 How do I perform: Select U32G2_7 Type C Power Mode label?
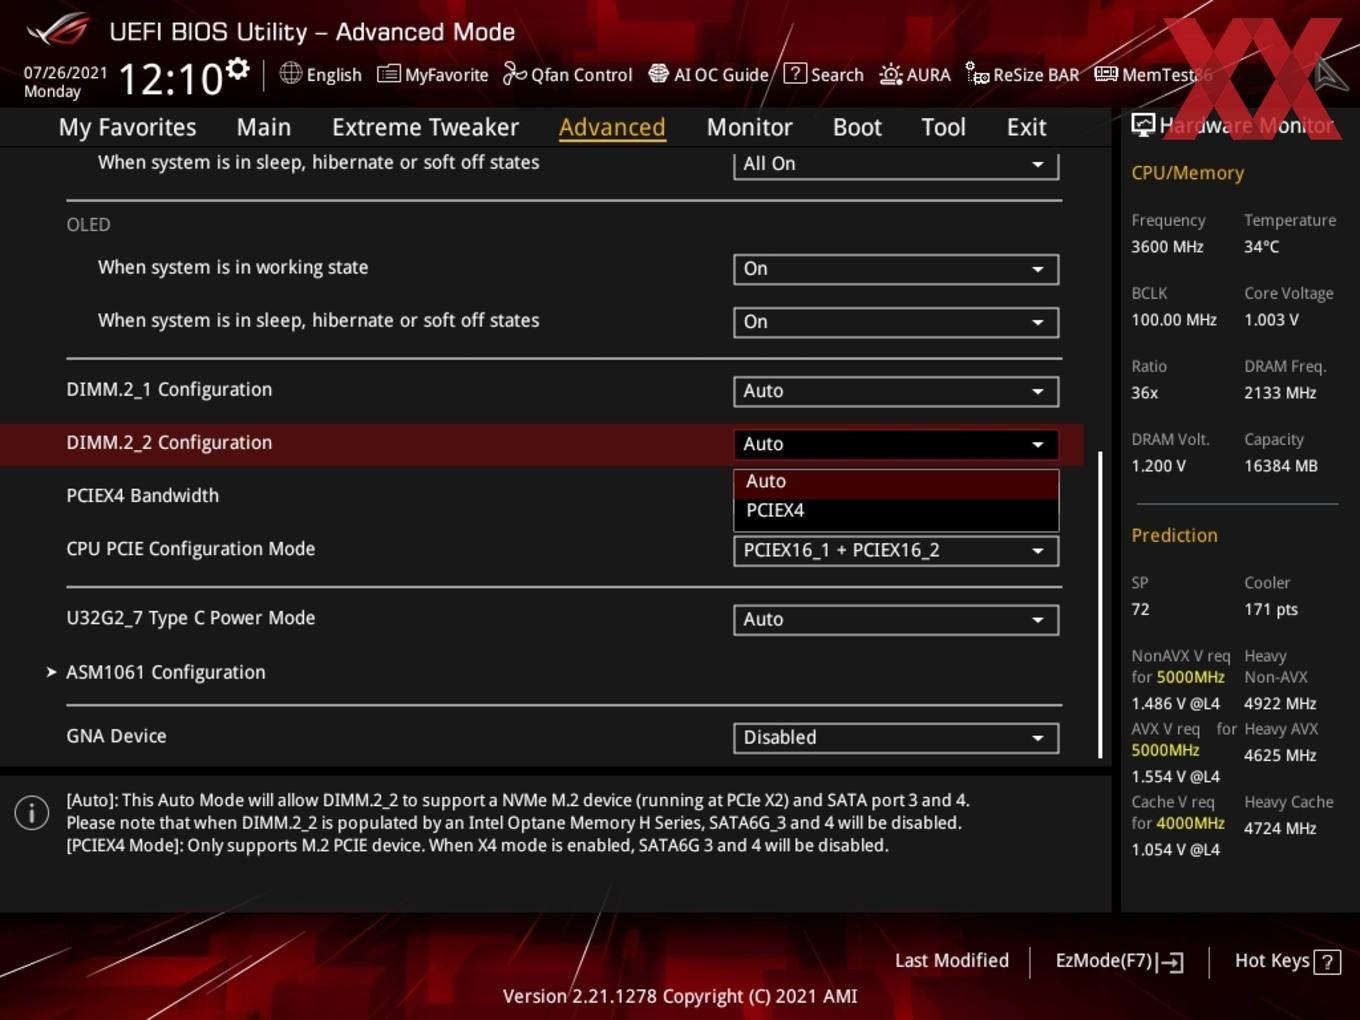coord(190,618)
